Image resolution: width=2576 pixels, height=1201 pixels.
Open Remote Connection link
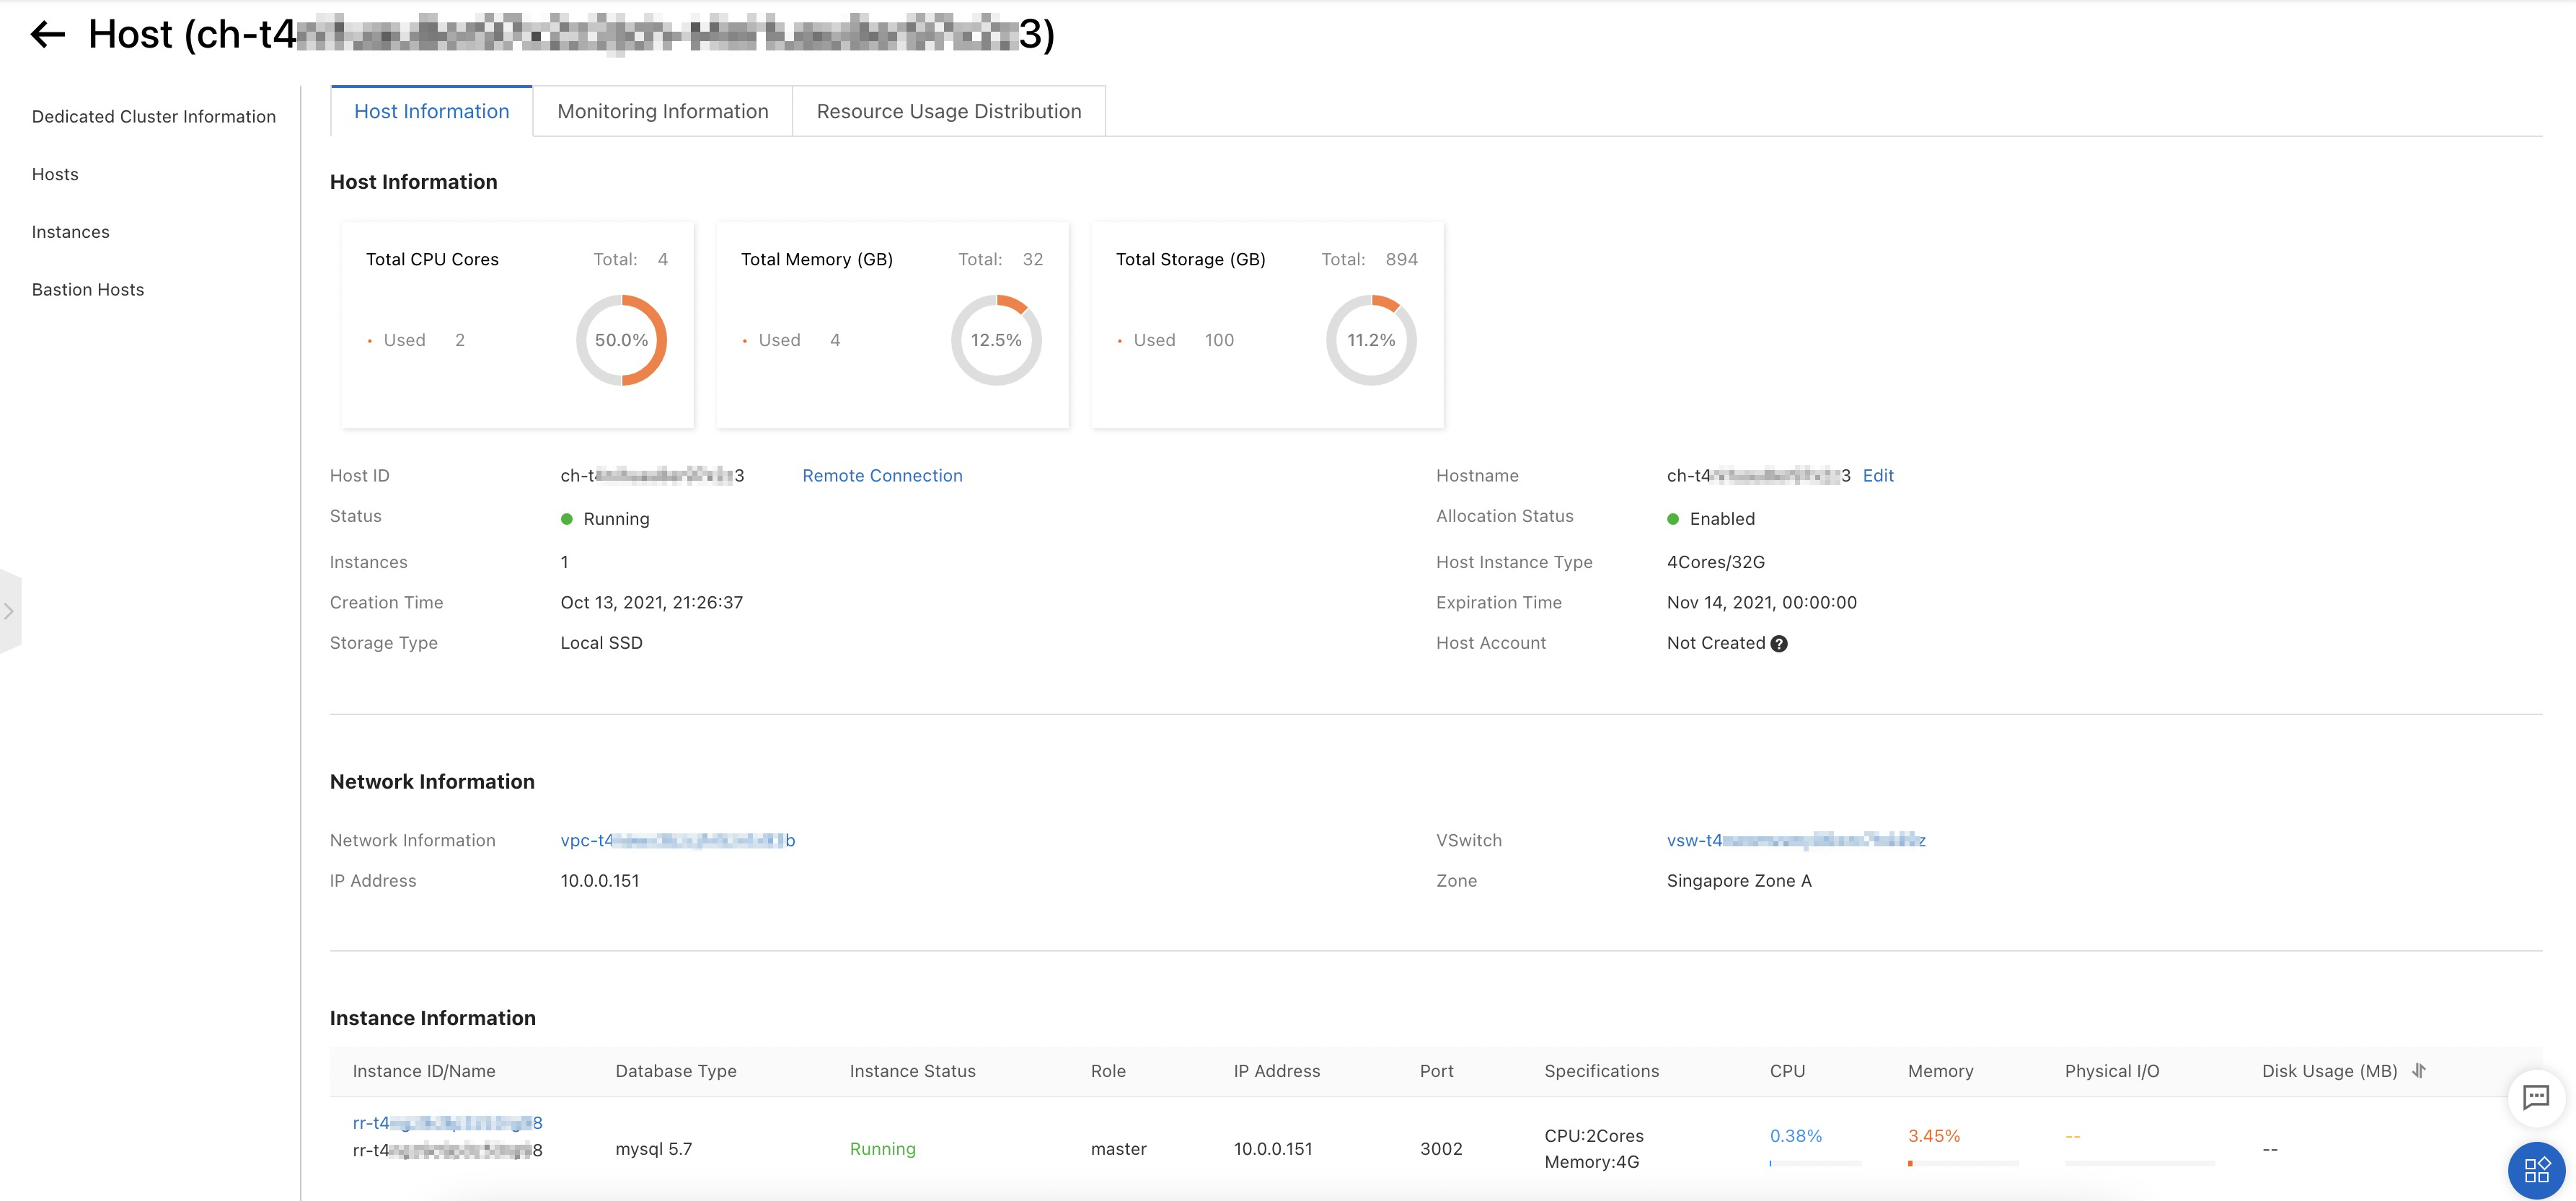882,476
